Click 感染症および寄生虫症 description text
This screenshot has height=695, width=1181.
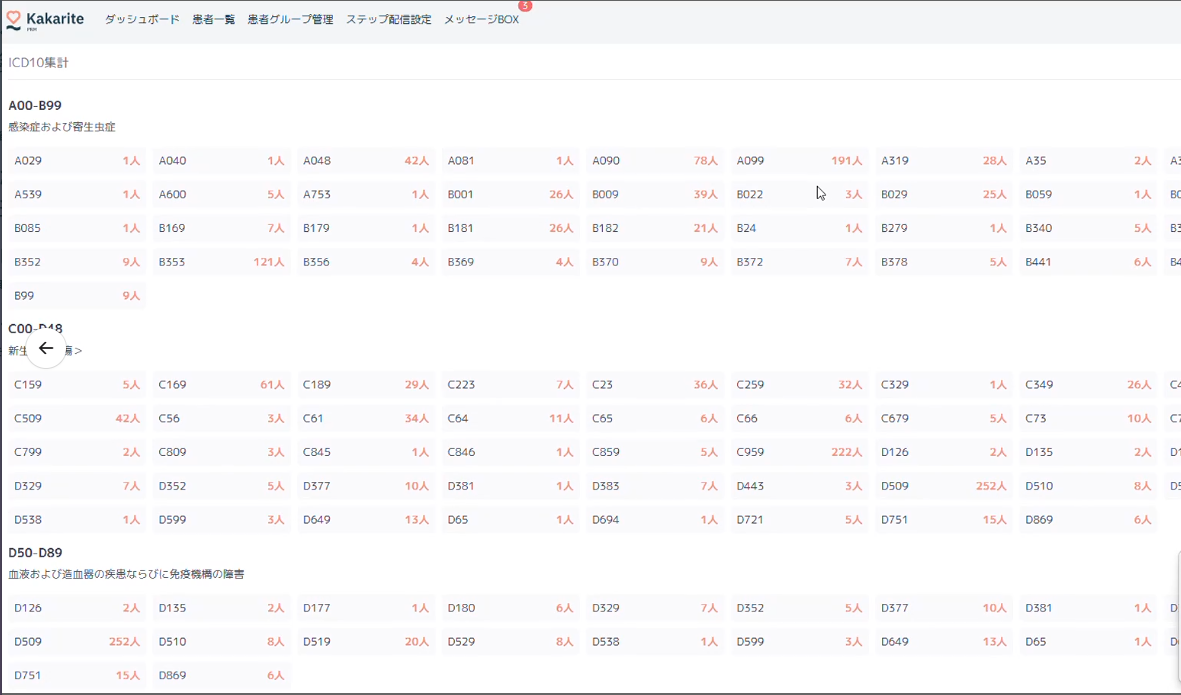[62, 127]
